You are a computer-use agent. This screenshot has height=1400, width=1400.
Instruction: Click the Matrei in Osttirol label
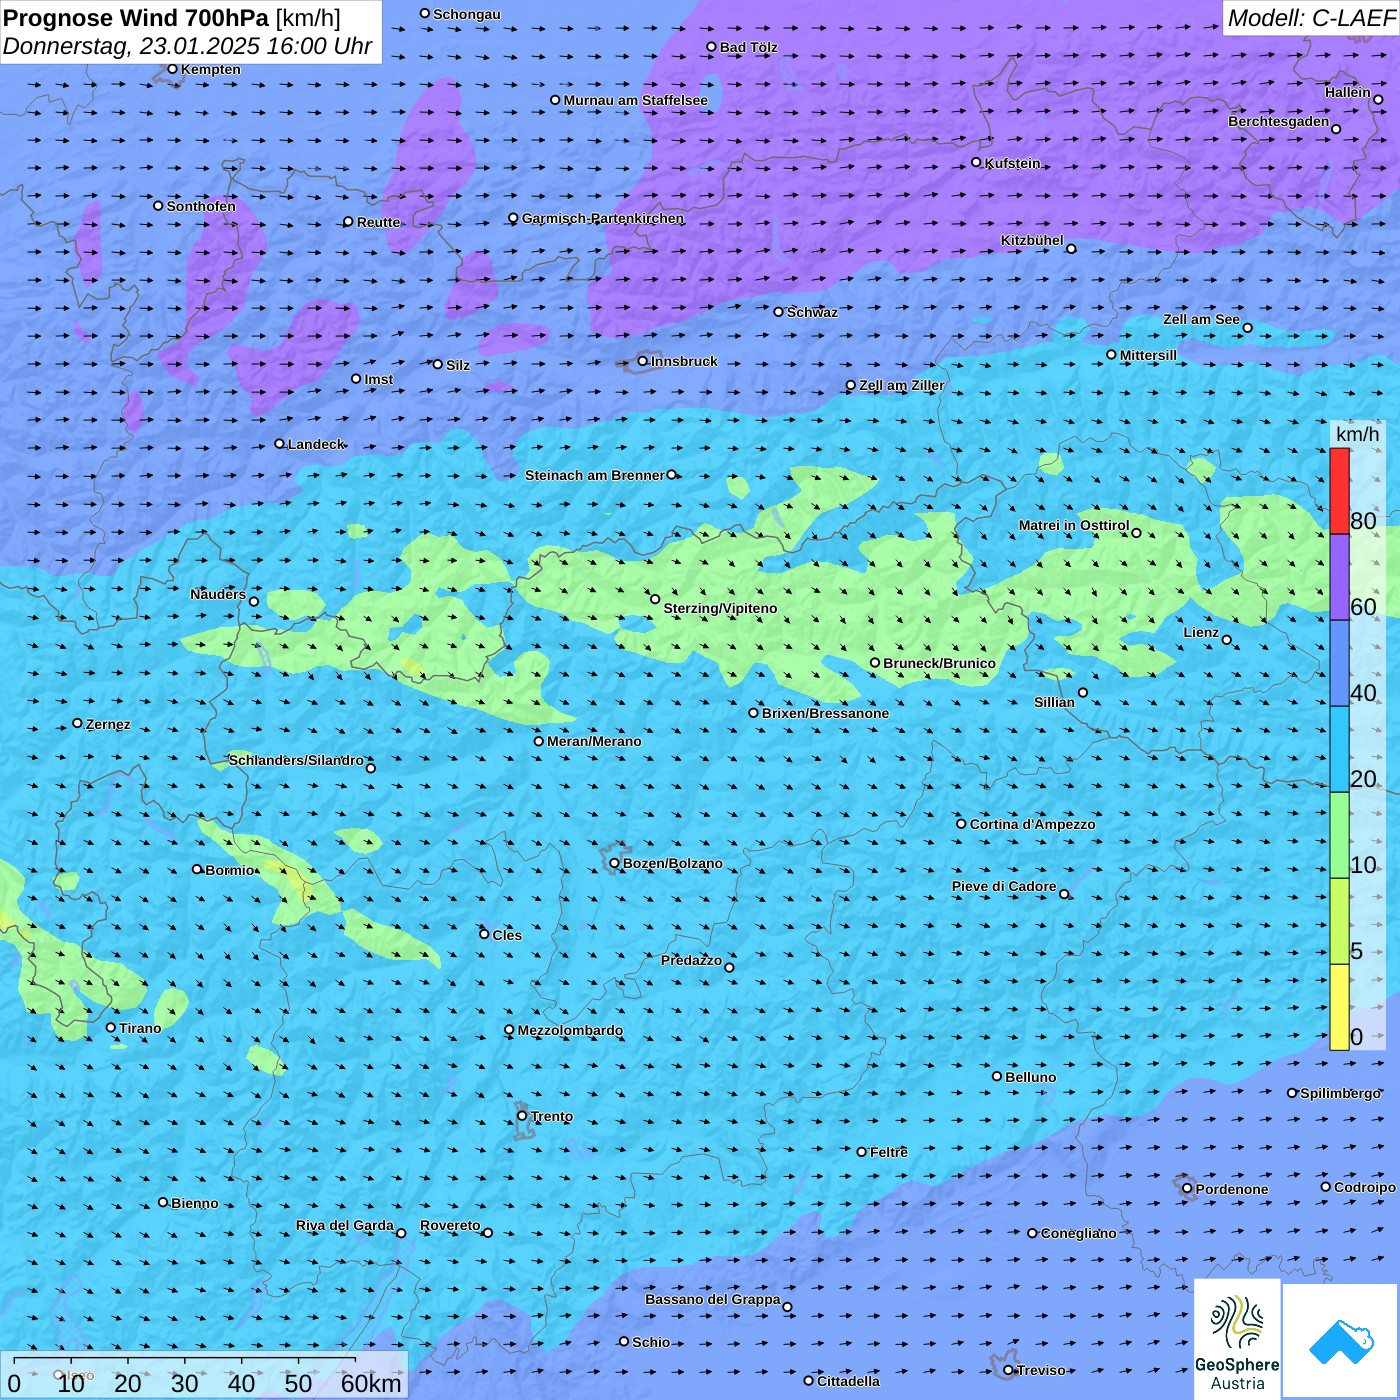(1074, 525)
